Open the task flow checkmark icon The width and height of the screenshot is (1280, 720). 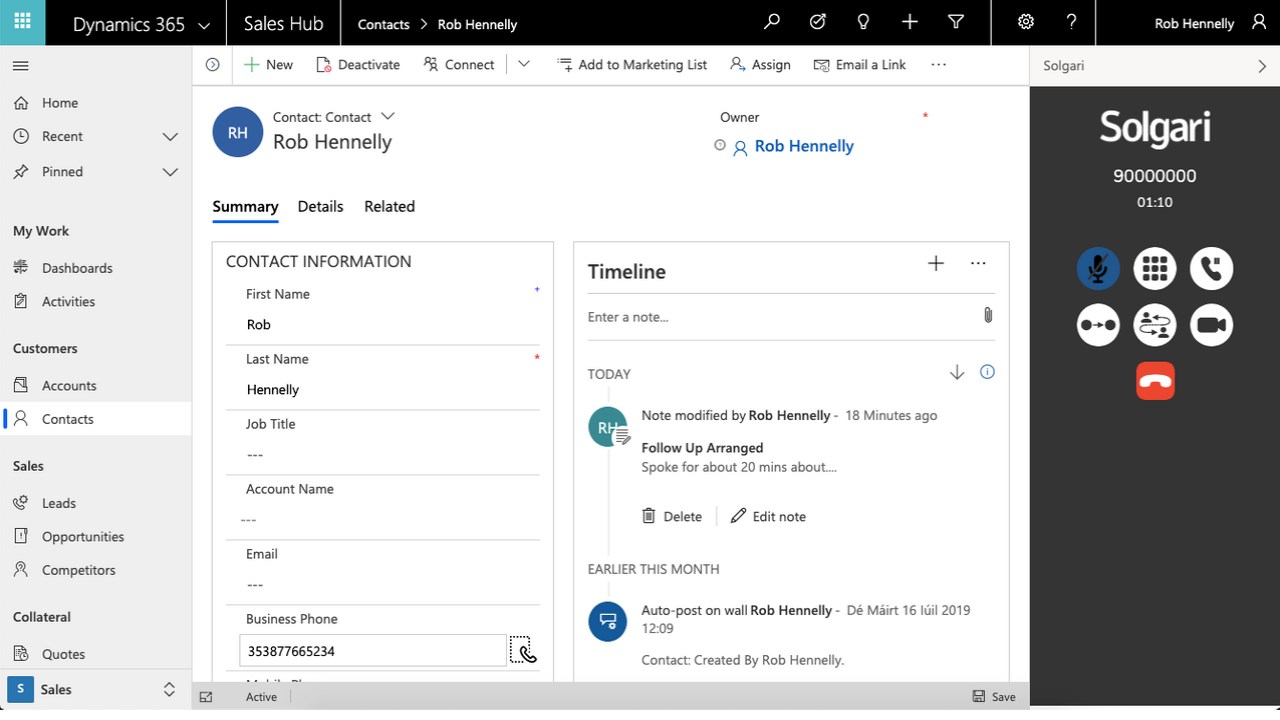(x=818, y=22)
